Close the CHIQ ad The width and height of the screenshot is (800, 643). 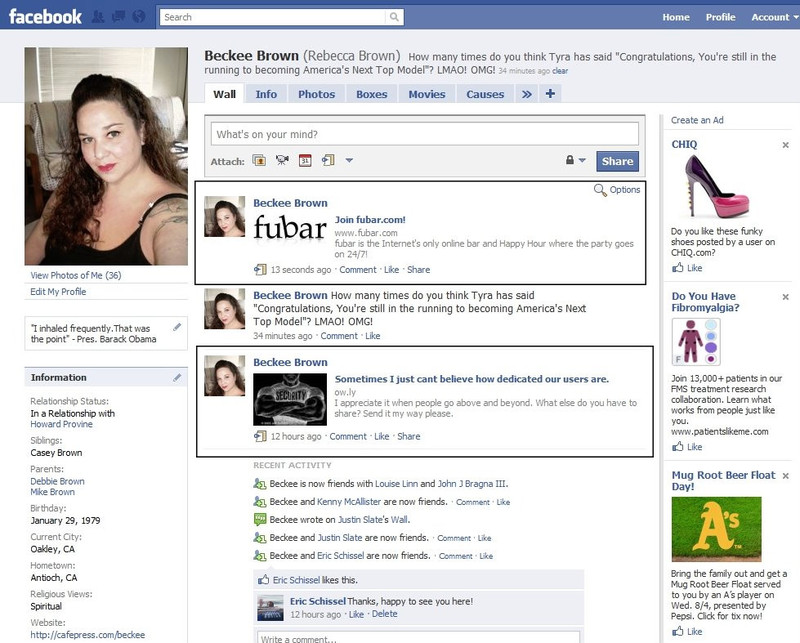click(x=785, y=145)
